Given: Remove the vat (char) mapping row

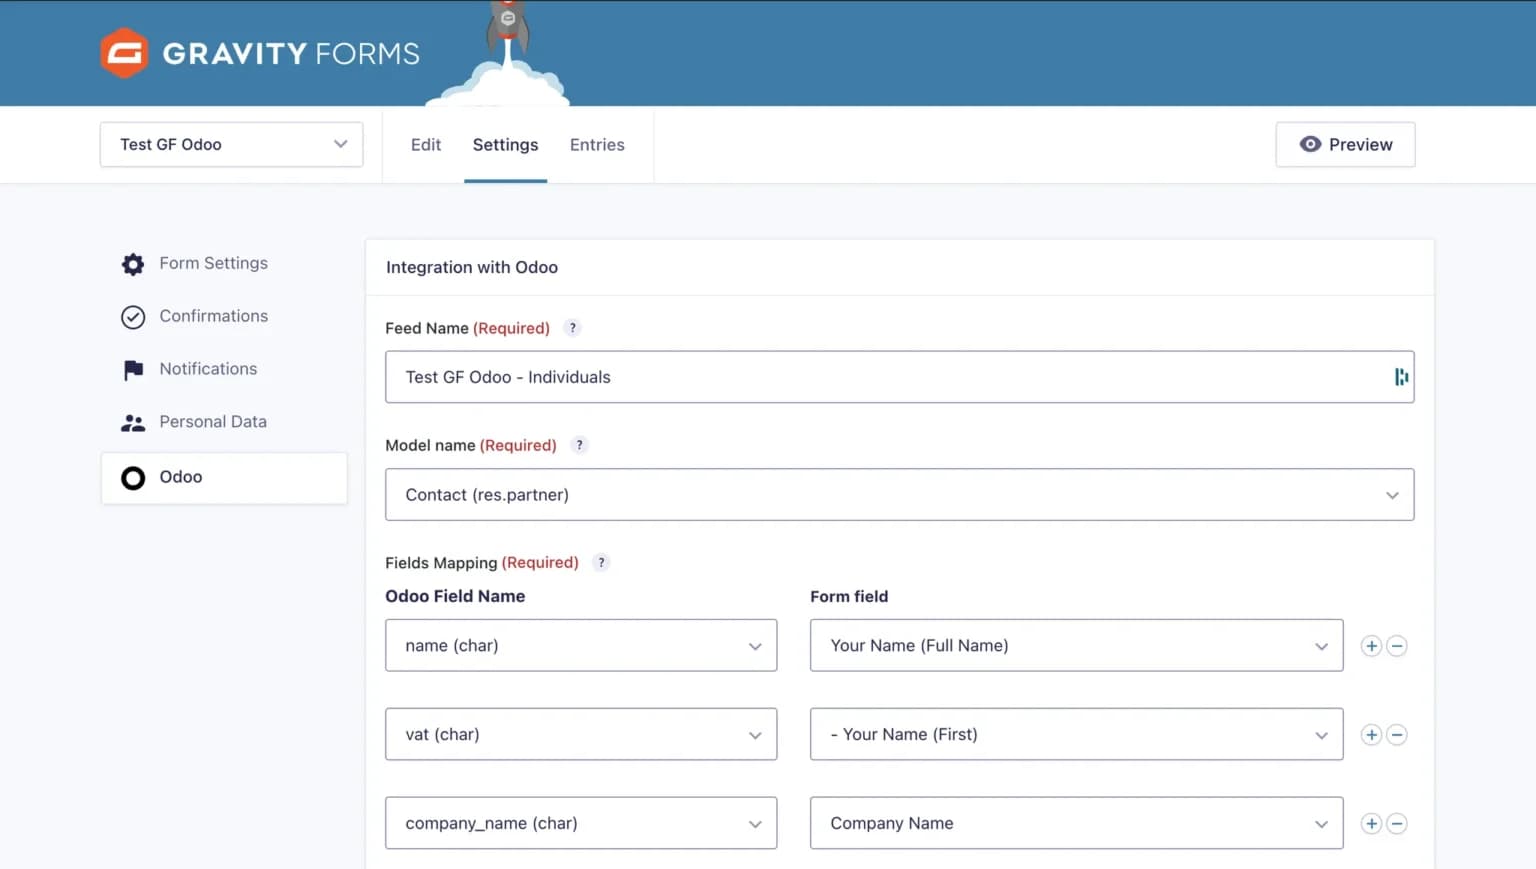Looking at the screenshot, I should pos(1397,735).
